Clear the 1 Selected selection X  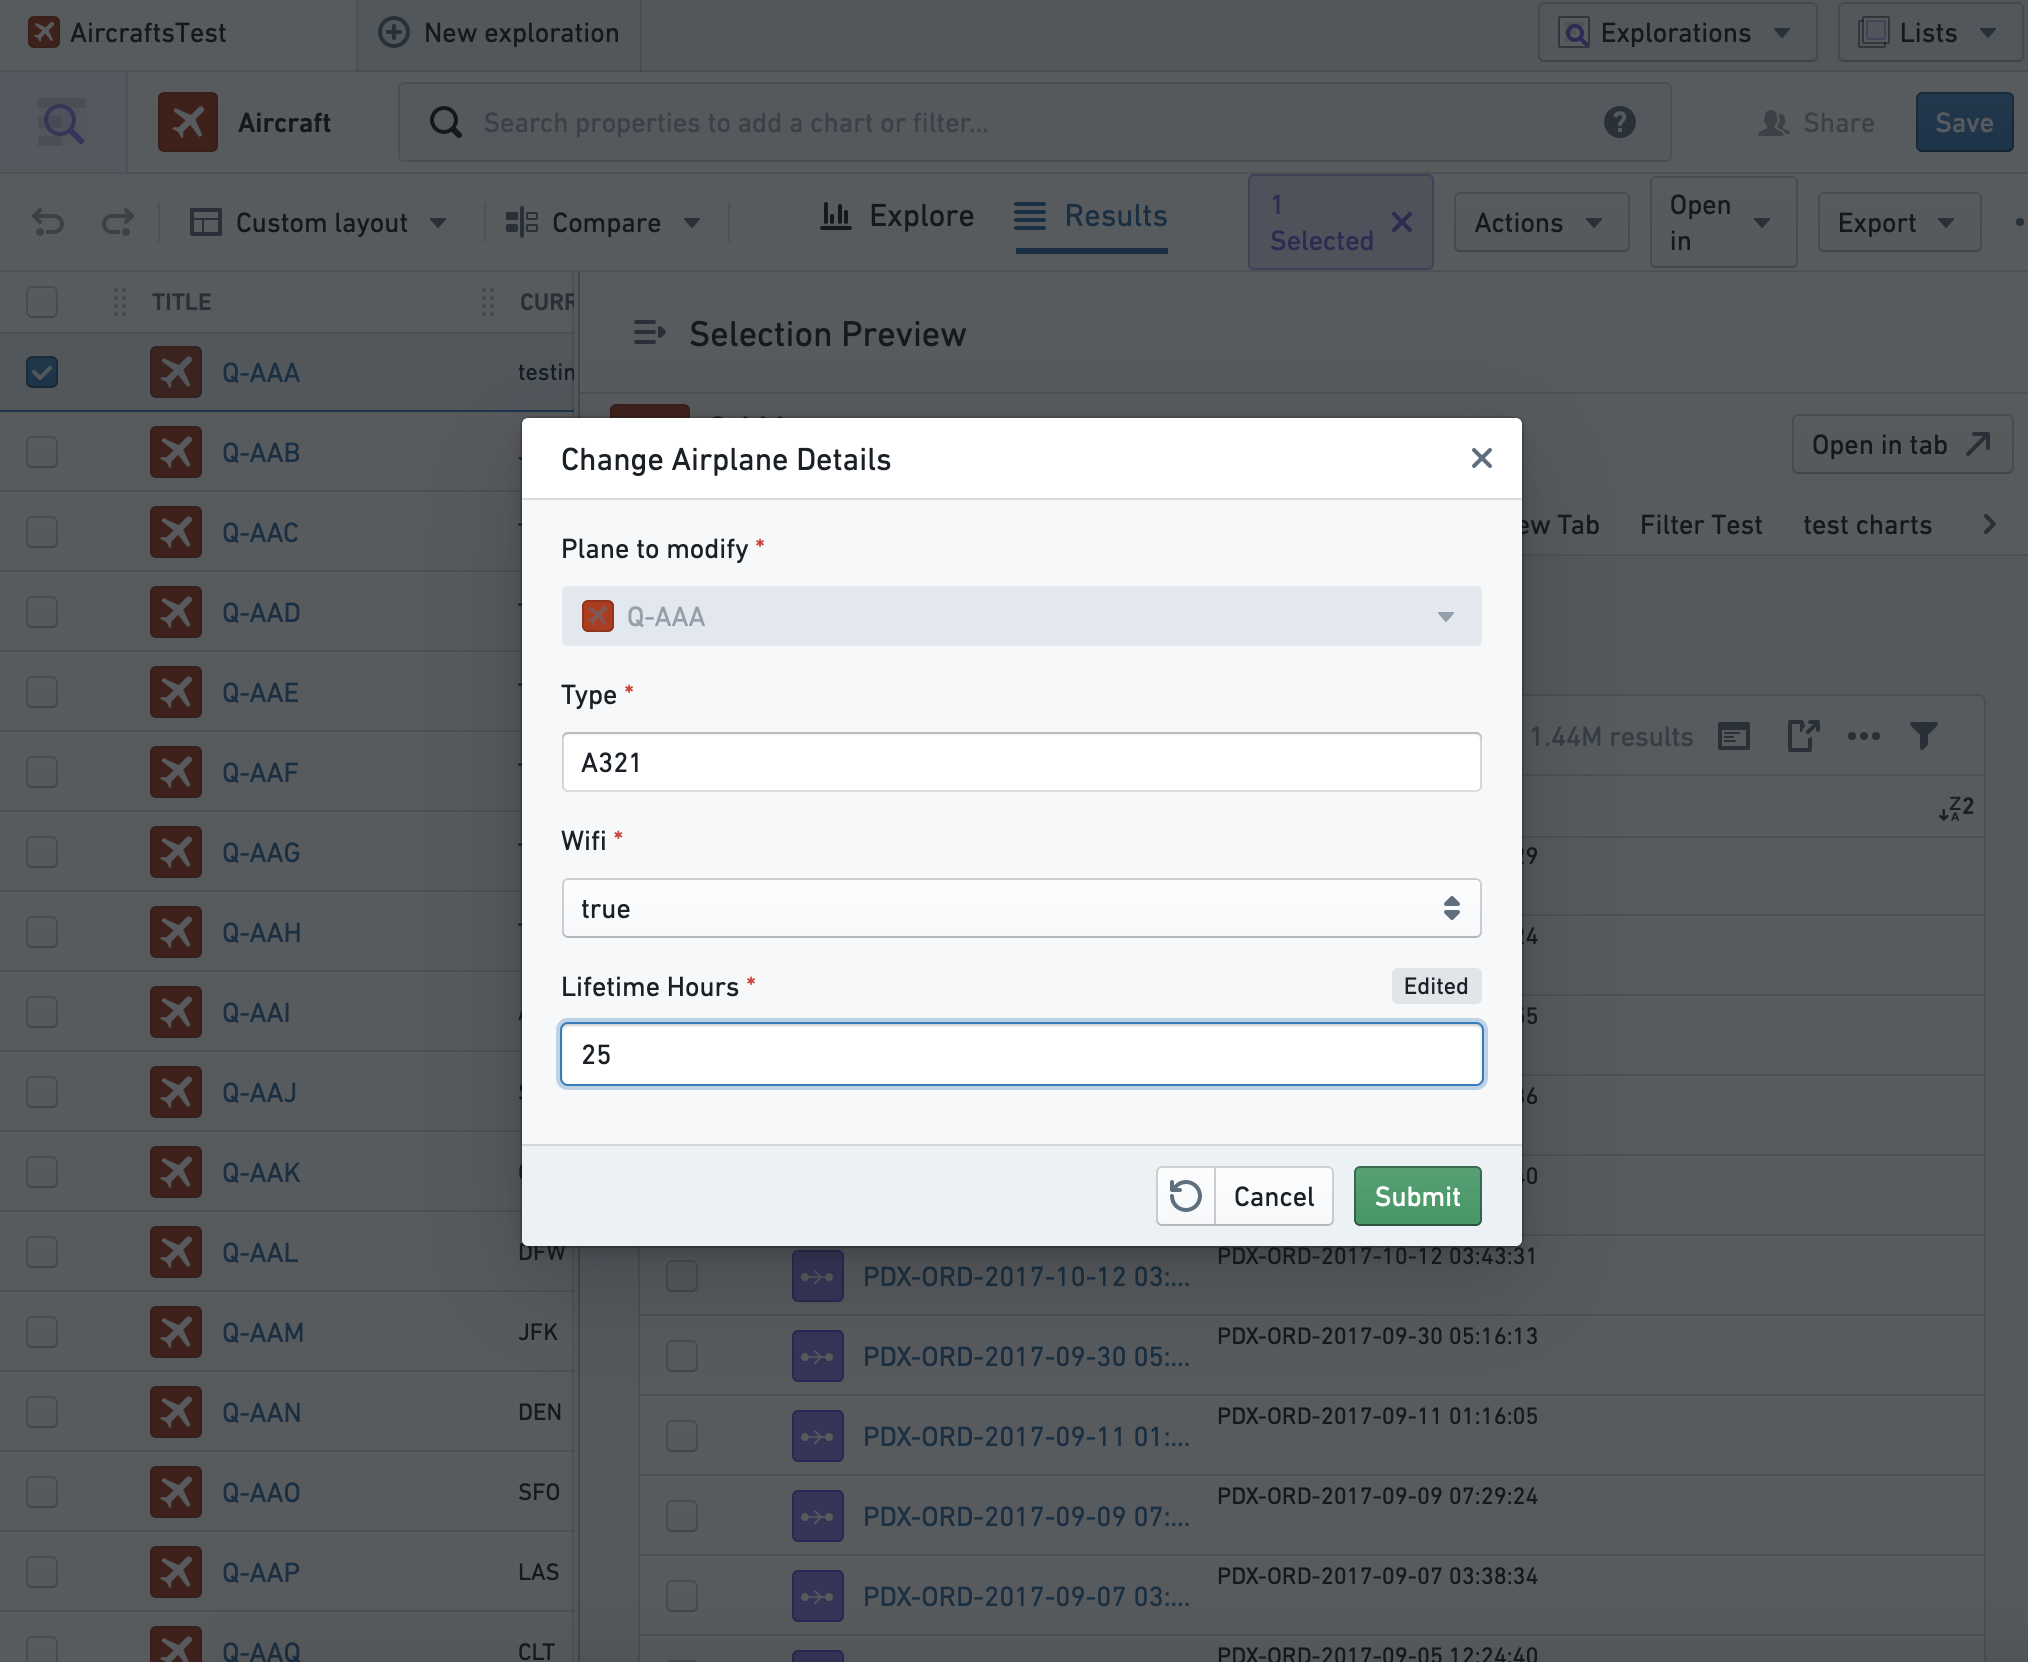coord(1402,222)
